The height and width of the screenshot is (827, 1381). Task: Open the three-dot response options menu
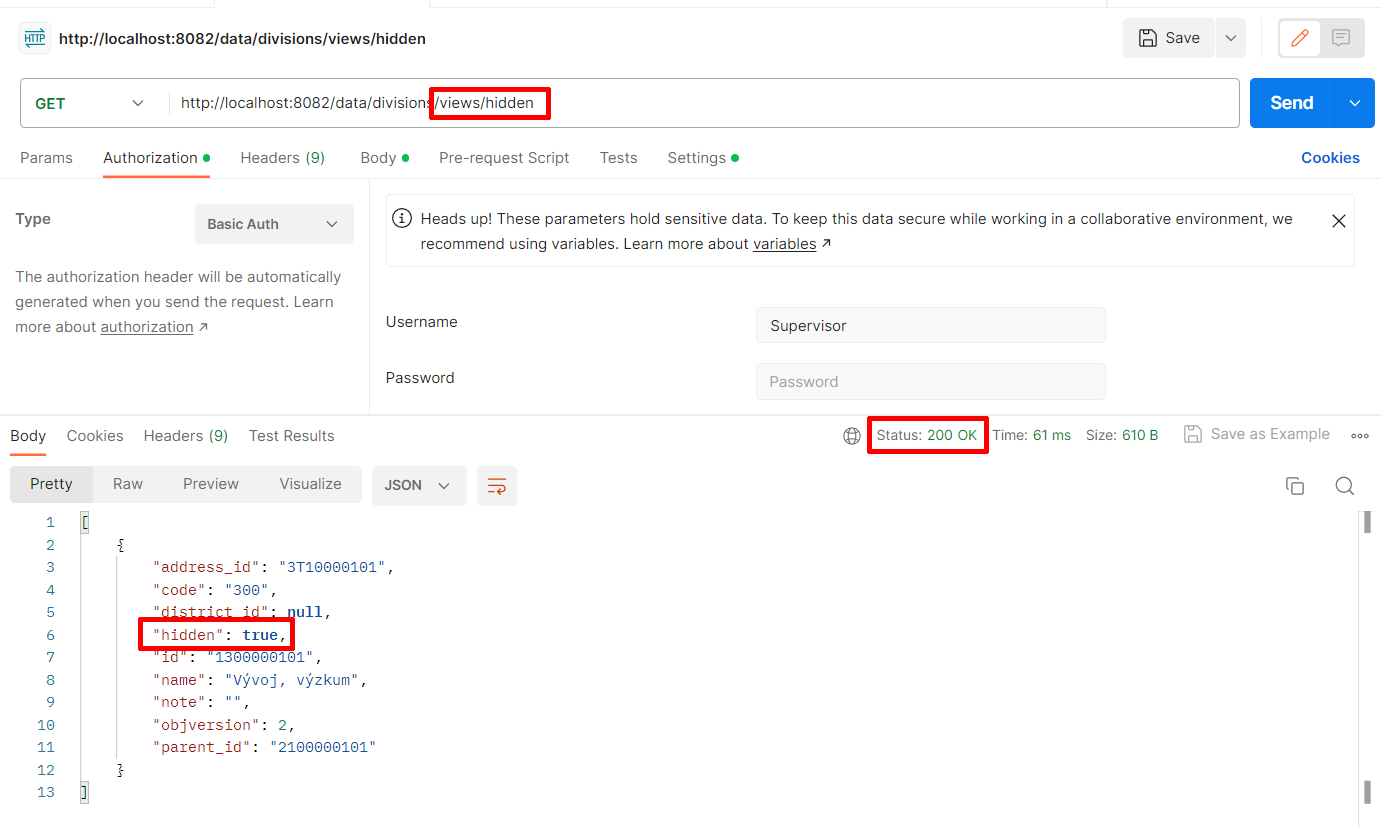pyautogui.click(x=1360, y=435)
